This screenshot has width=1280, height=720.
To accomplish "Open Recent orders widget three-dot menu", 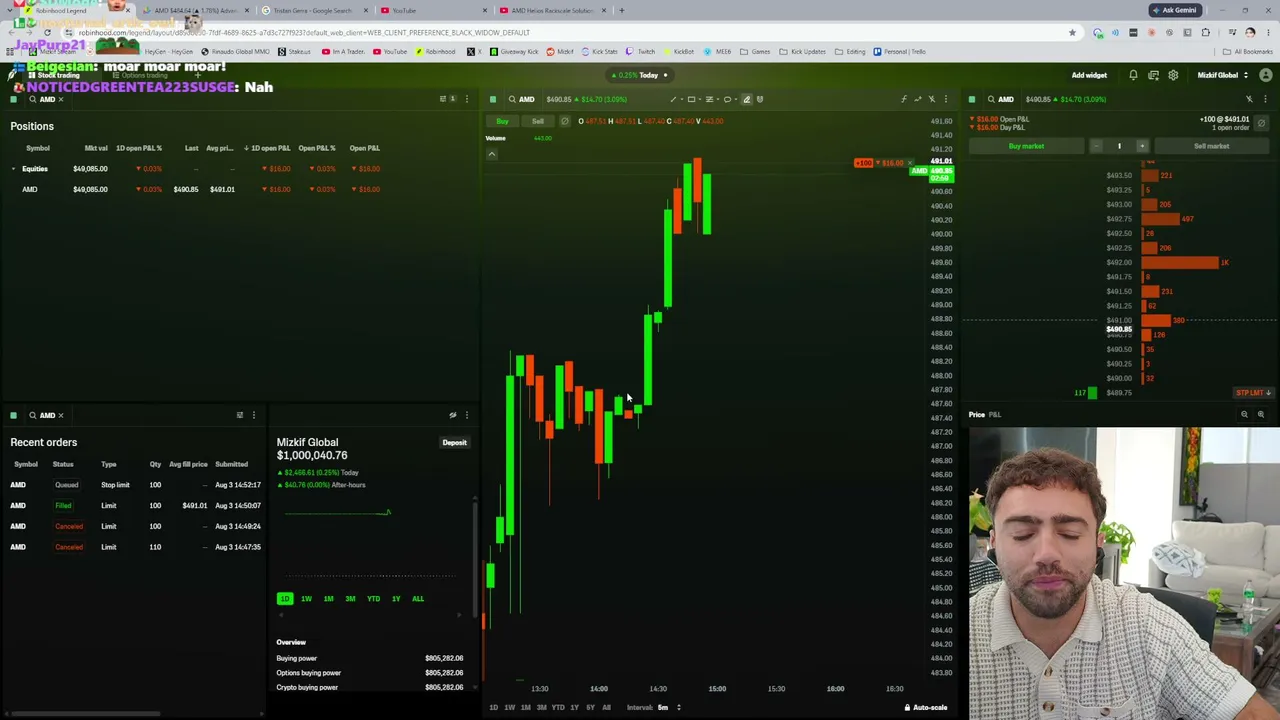I will [253, 415].
